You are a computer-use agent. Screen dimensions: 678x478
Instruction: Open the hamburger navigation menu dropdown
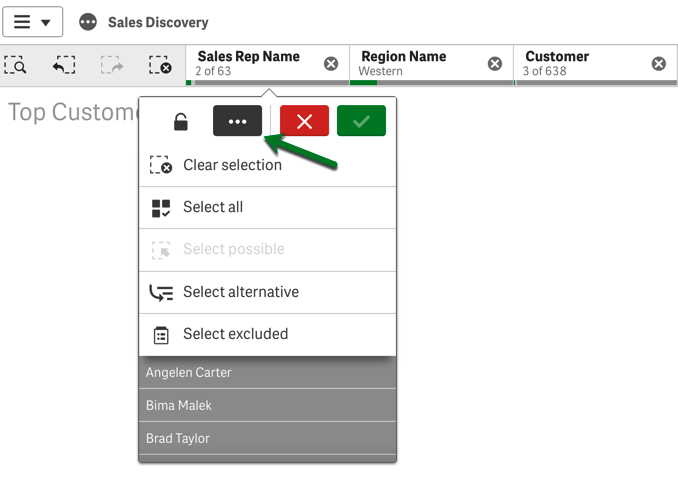(32, 22)
